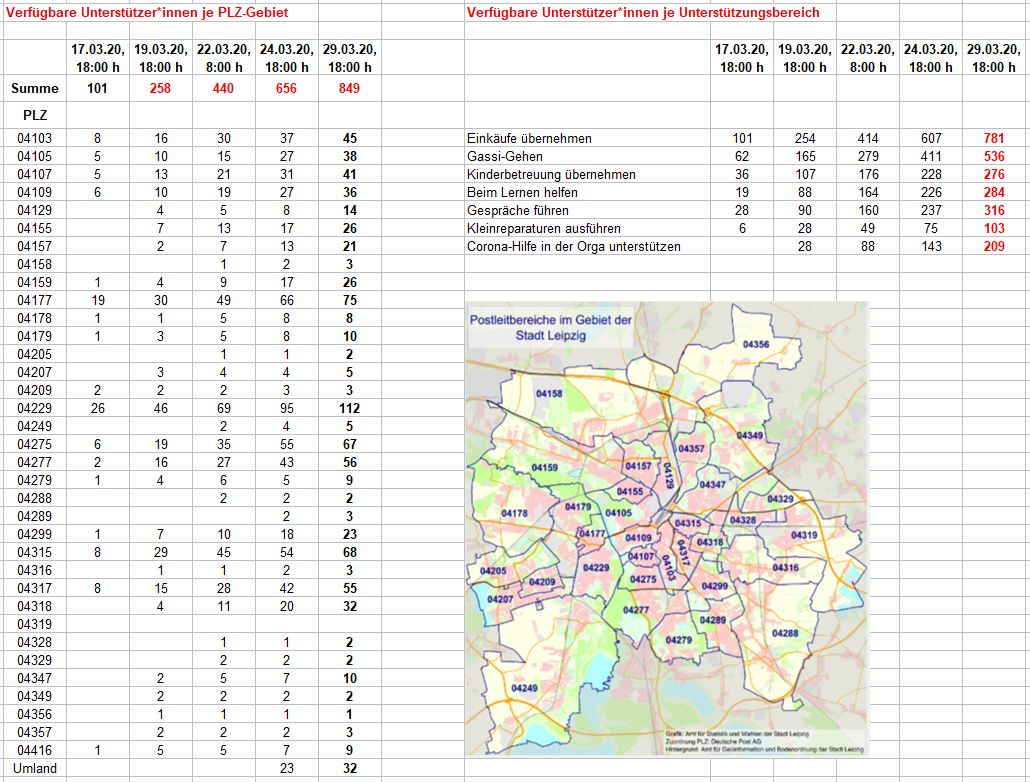This screenshot has height=782, width=1030.
Task: Select the value 101 in the Summe row
Action: [x=97, y=89]
